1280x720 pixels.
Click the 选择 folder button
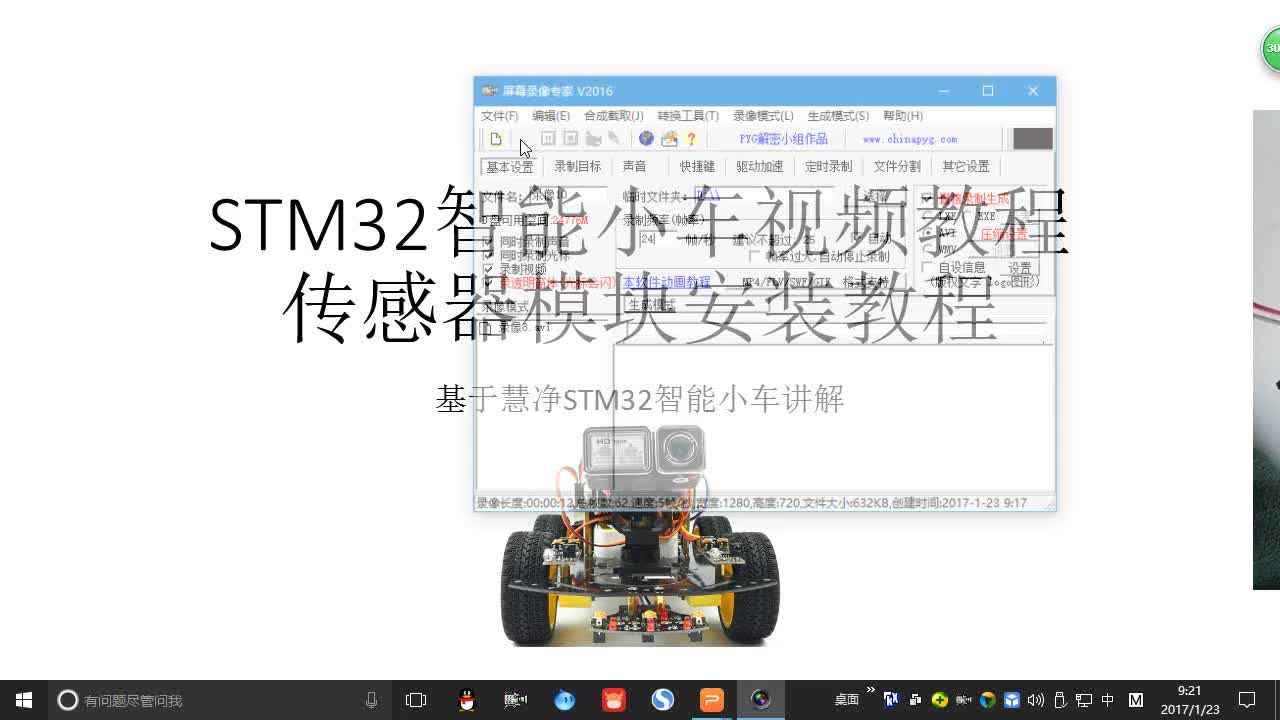click(876, 198)
